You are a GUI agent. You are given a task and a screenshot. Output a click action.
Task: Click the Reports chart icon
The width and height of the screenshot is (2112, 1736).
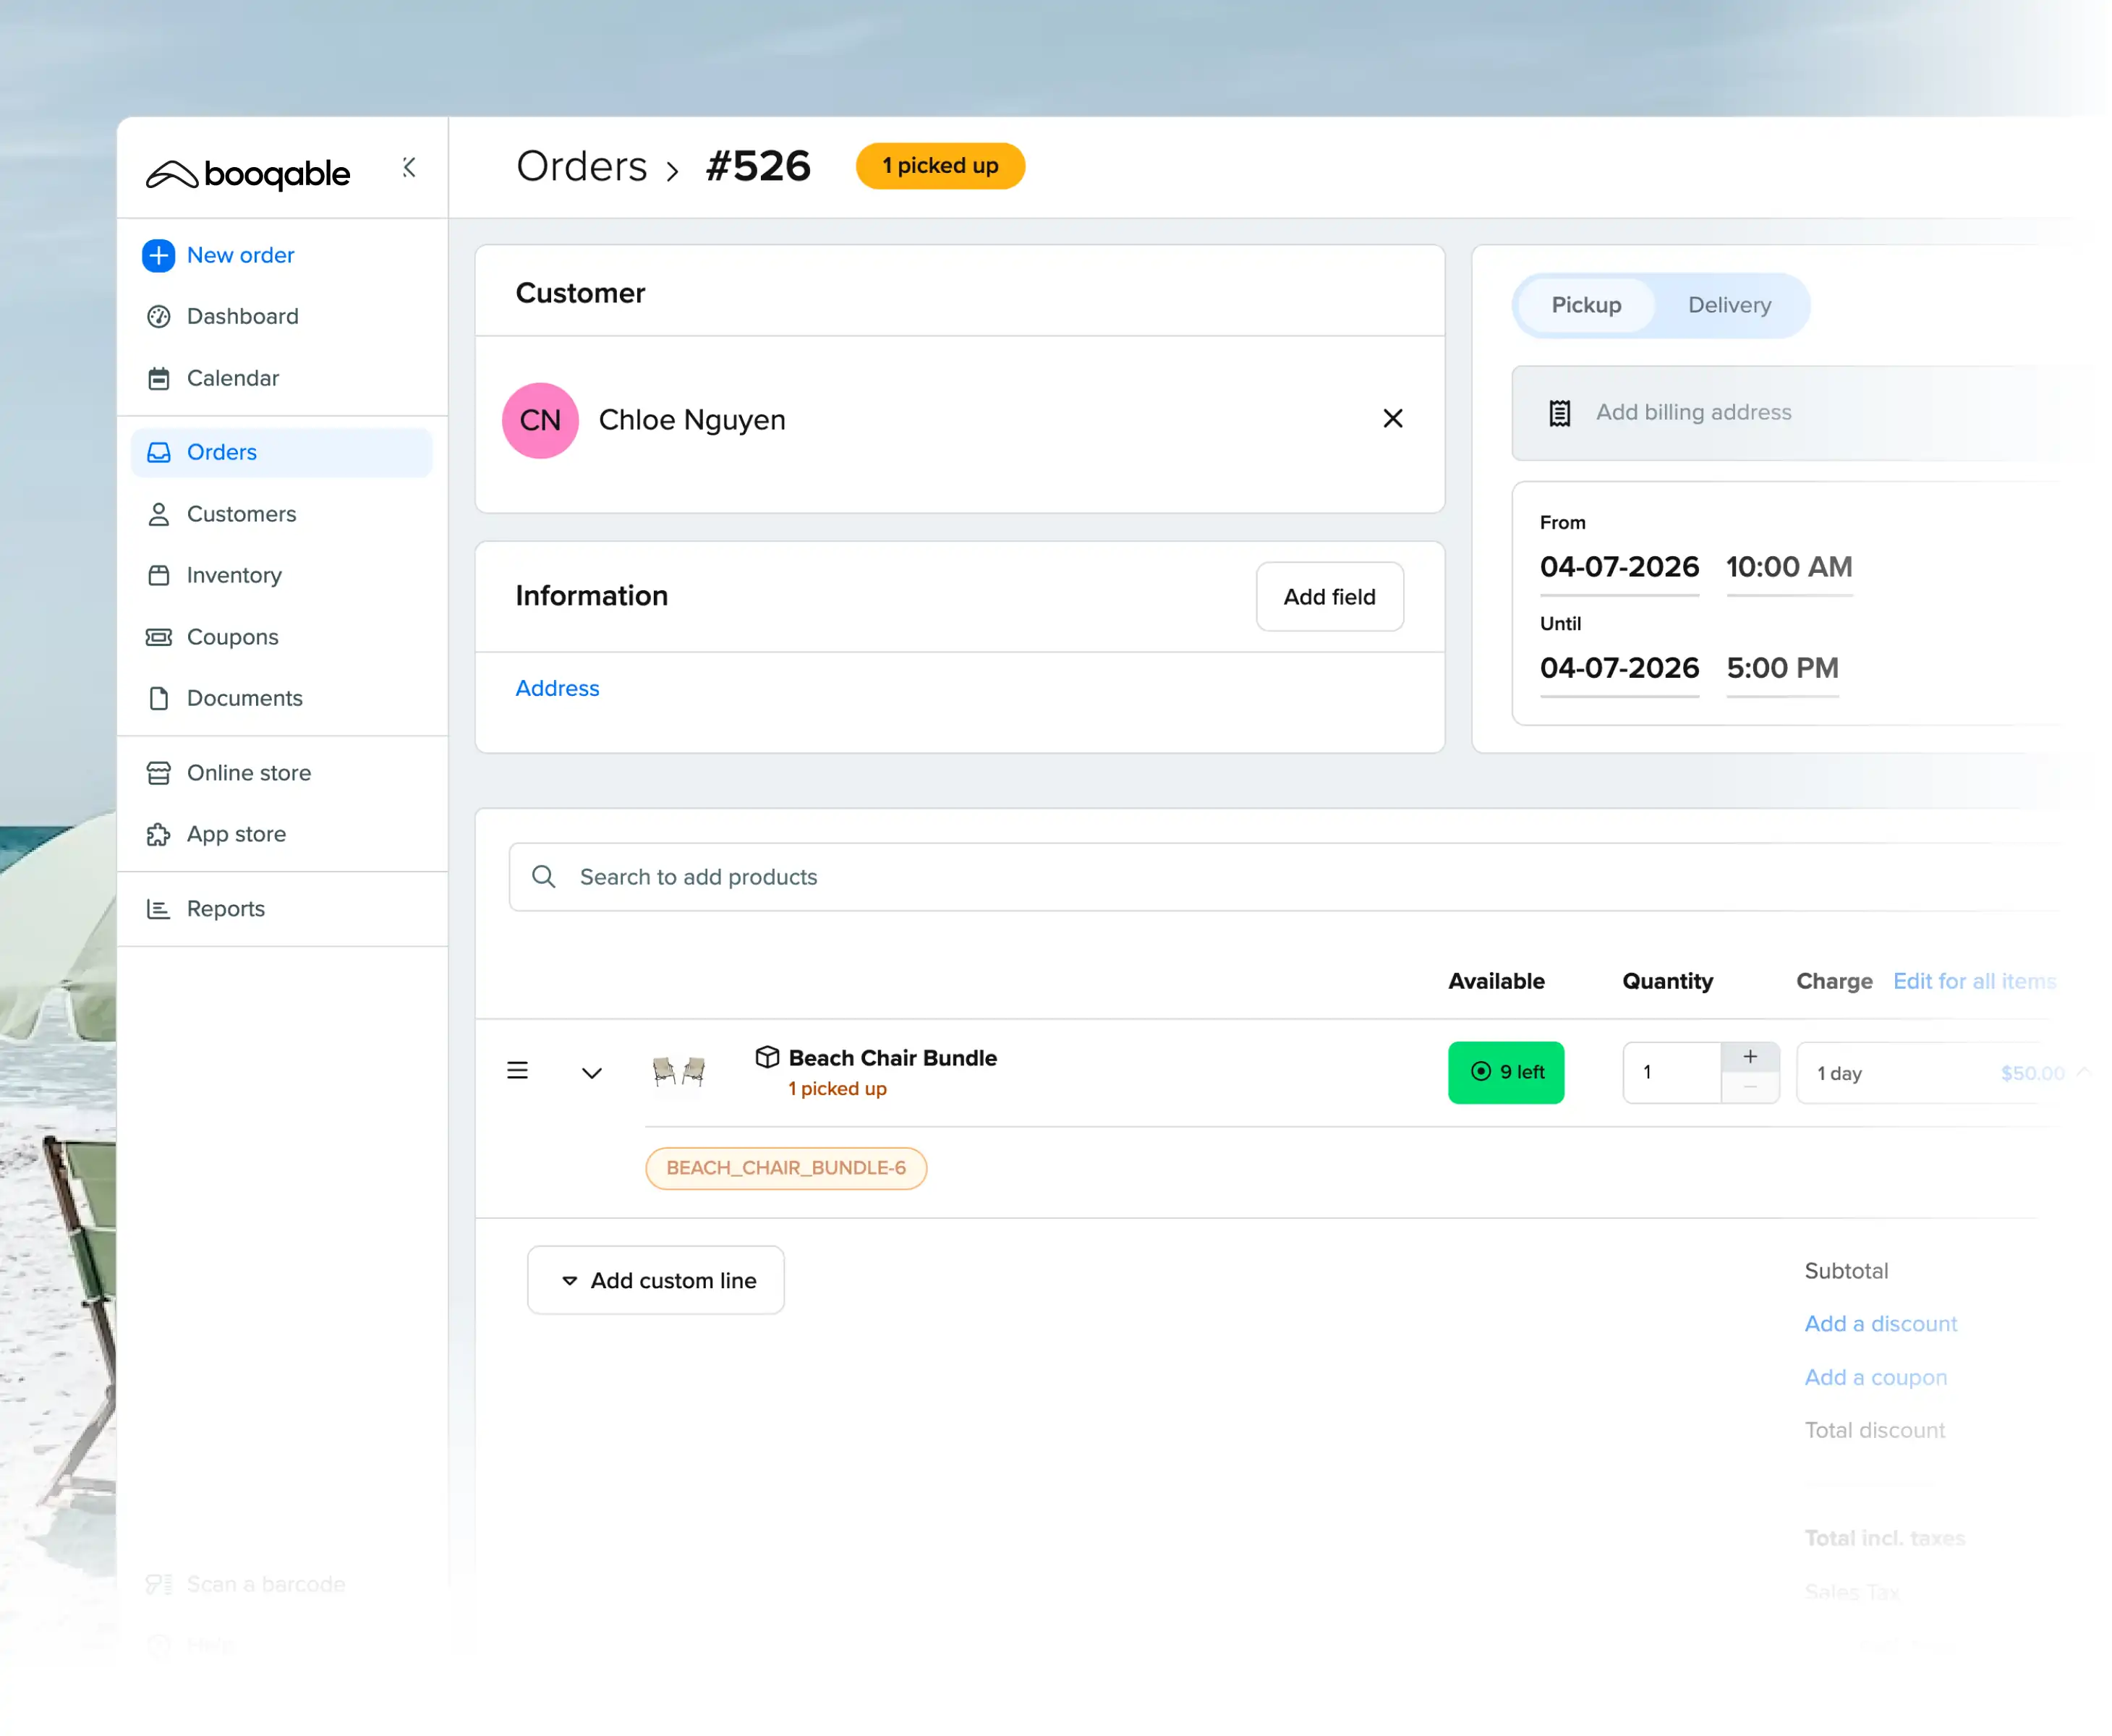(158, 909)
